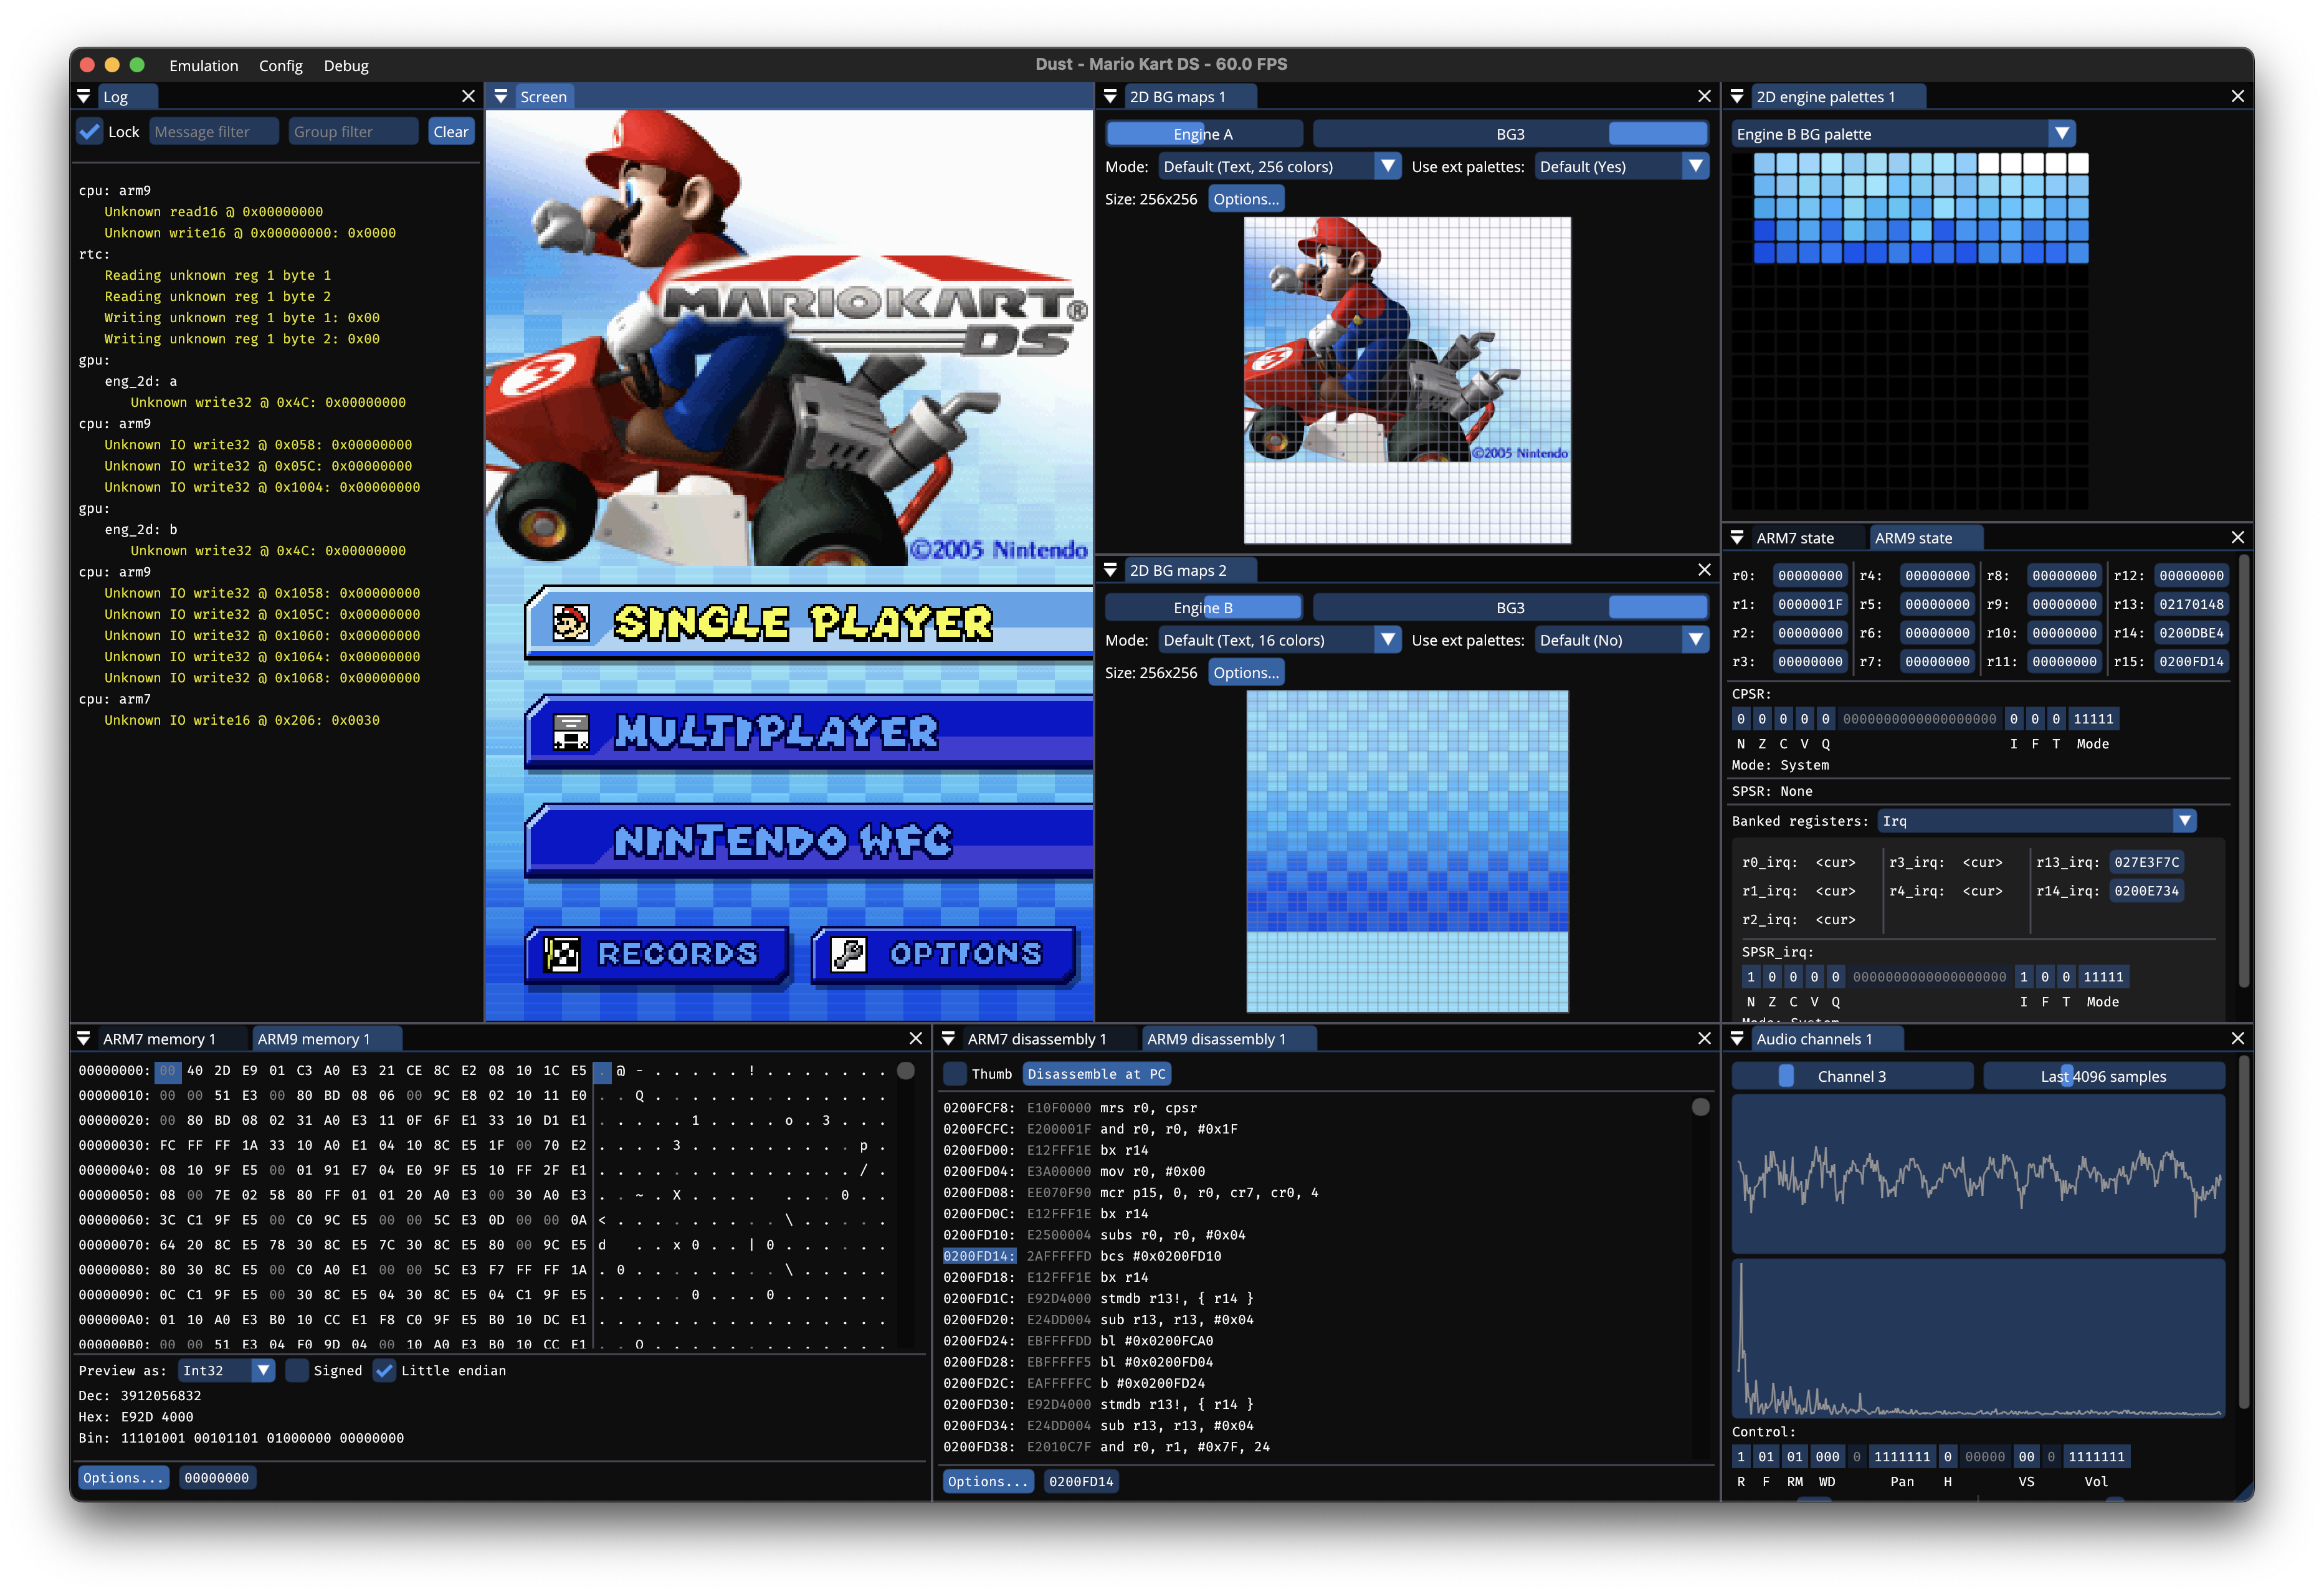Collapse the Log panel triangle icon
Viewport: 2324px width, 1594px height.
point(84,97)
